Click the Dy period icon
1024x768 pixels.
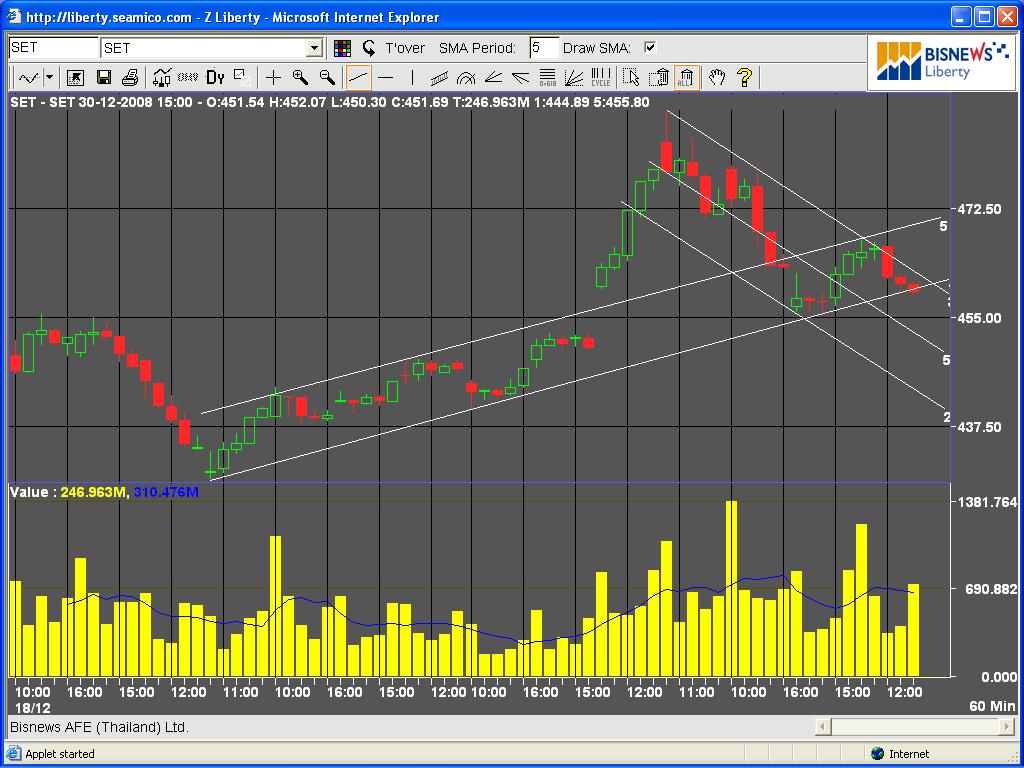point(215,78)
